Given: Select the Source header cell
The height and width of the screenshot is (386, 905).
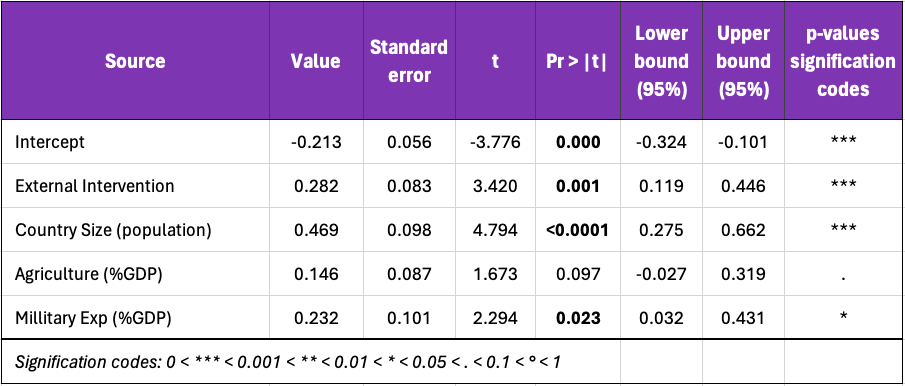Looking at the screenshot, I should click(135, 61).
